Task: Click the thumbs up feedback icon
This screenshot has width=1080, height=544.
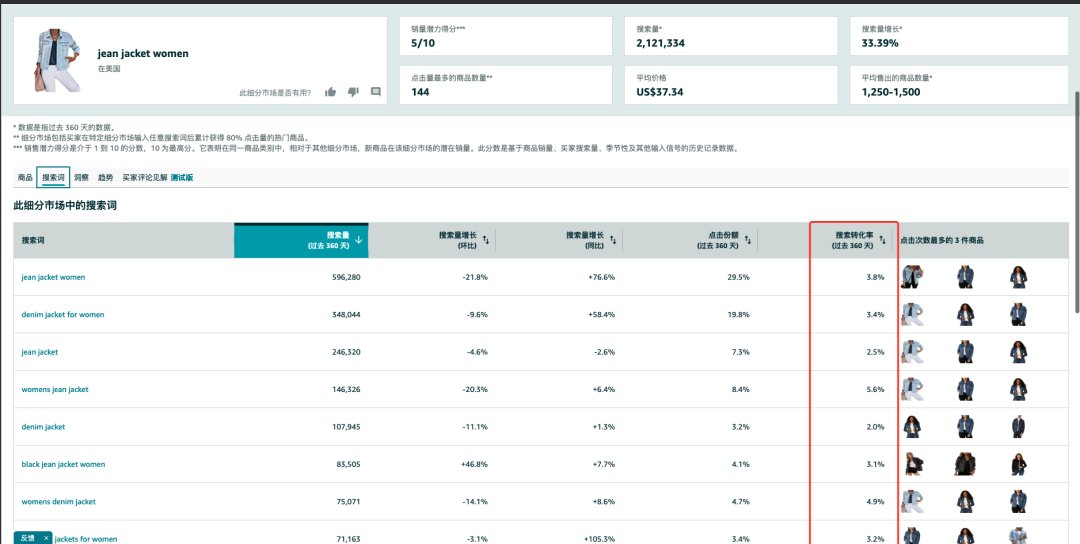Action: [331, 92]
